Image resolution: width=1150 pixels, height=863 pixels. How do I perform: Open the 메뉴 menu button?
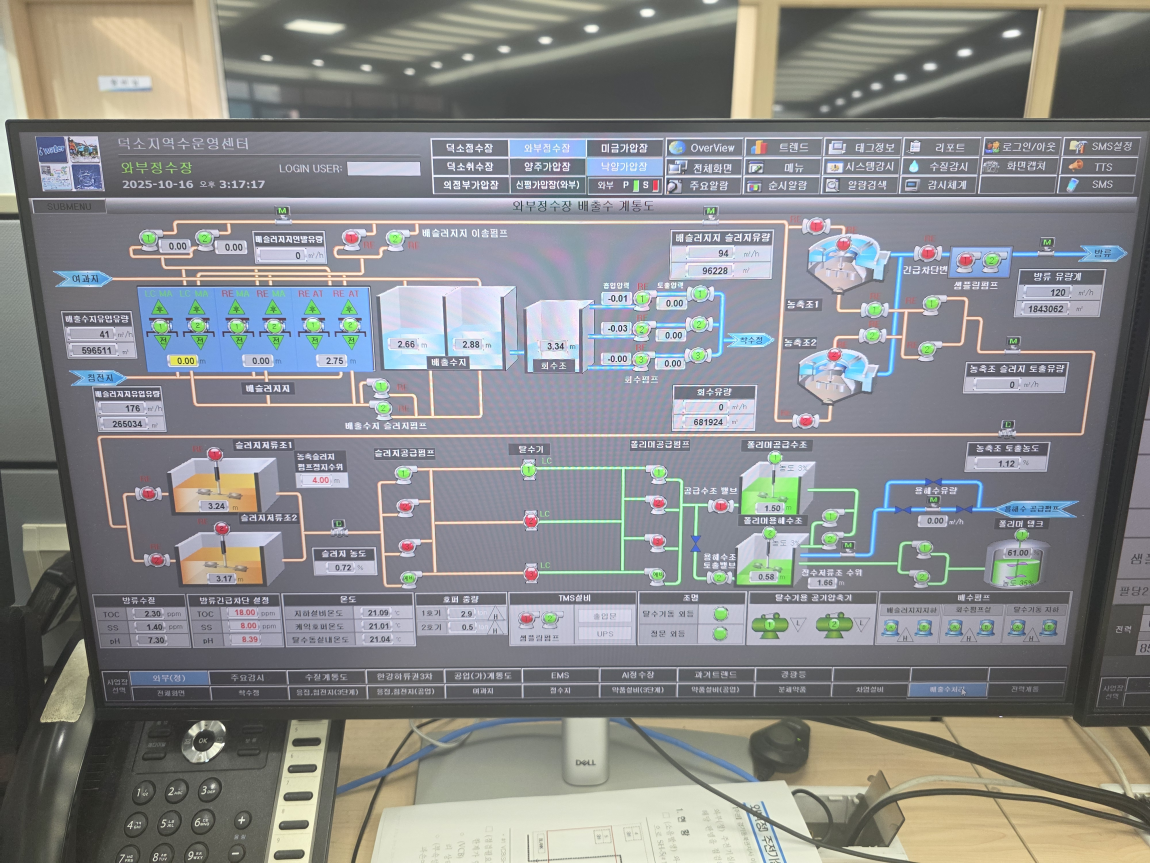click(x=783, y=167)
